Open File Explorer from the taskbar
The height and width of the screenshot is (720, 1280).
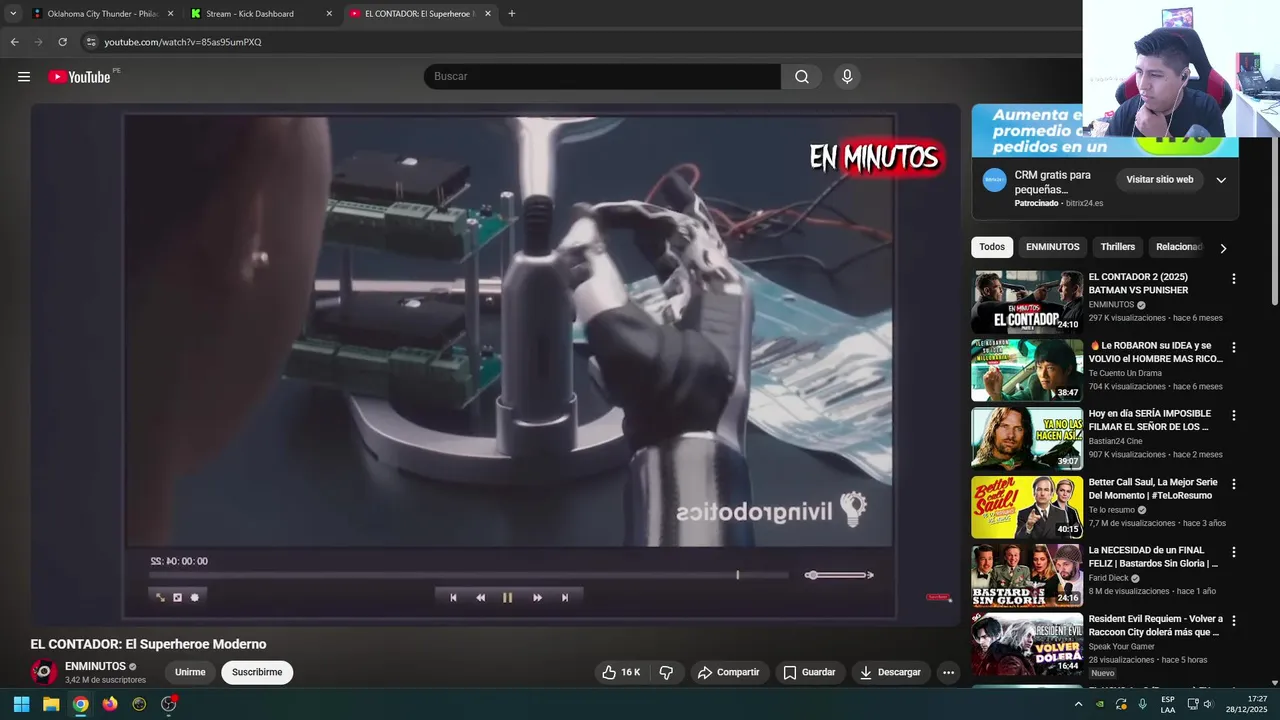click(x=51, y=704)
